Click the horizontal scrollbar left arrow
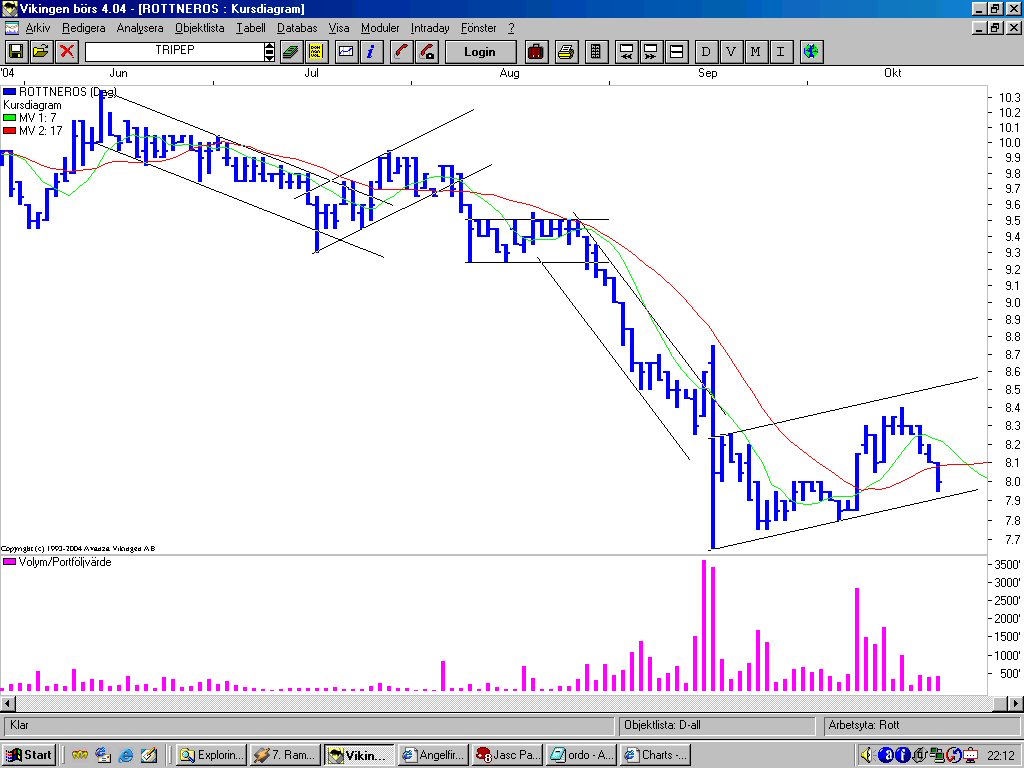 (x=8, y=703)
